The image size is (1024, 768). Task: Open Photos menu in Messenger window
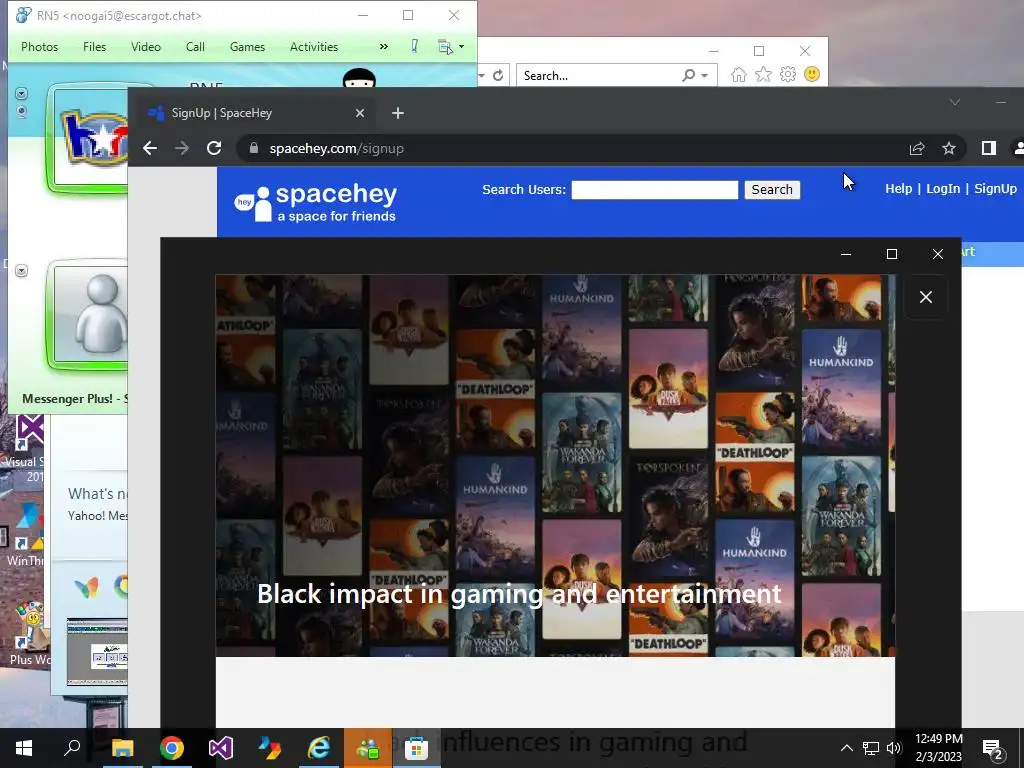point(39,47)
